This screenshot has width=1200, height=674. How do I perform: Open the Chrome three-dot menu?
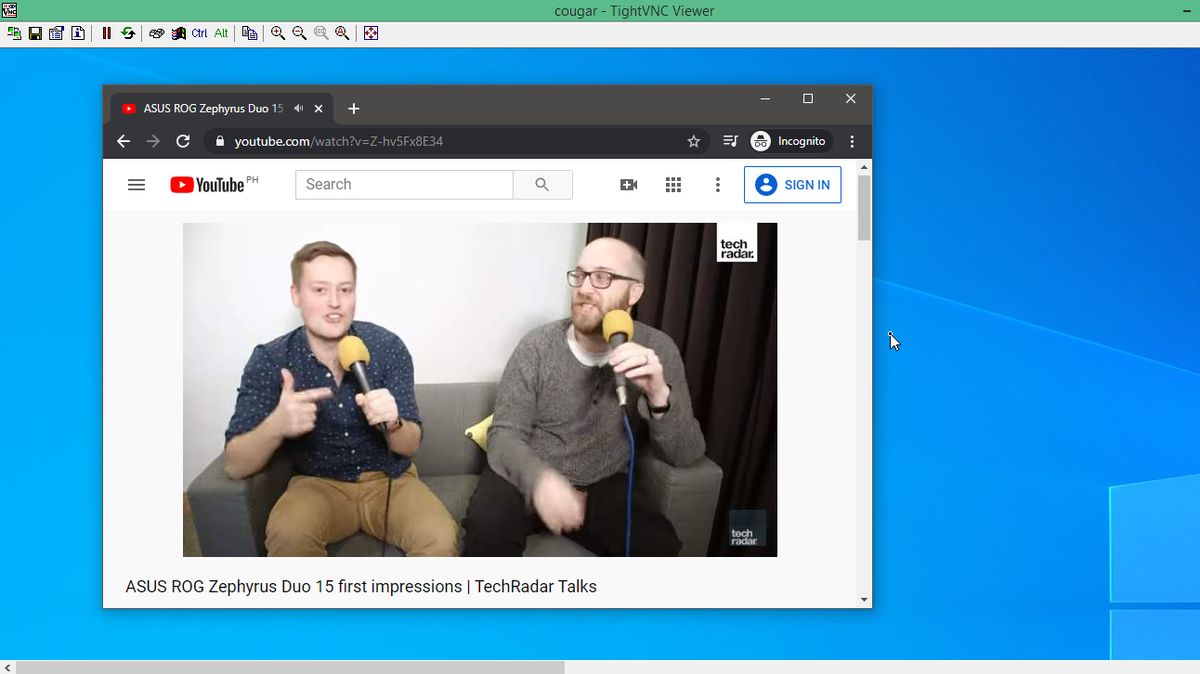852,141
